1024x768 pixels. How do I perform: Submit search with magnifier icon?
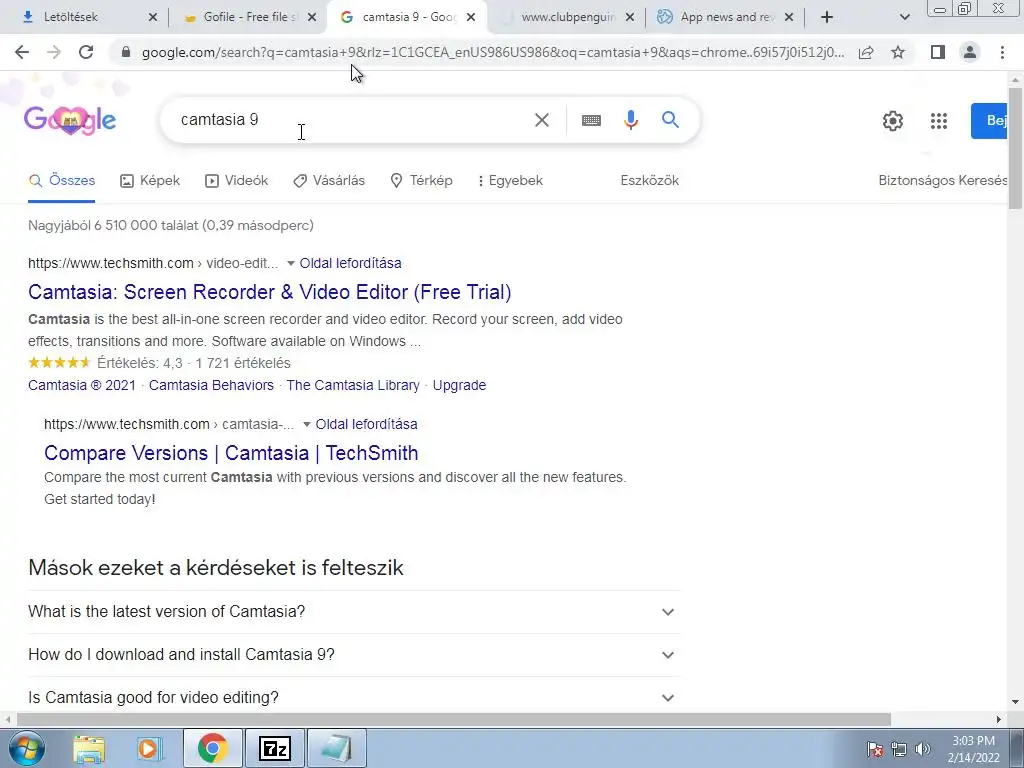pos(670,120)
